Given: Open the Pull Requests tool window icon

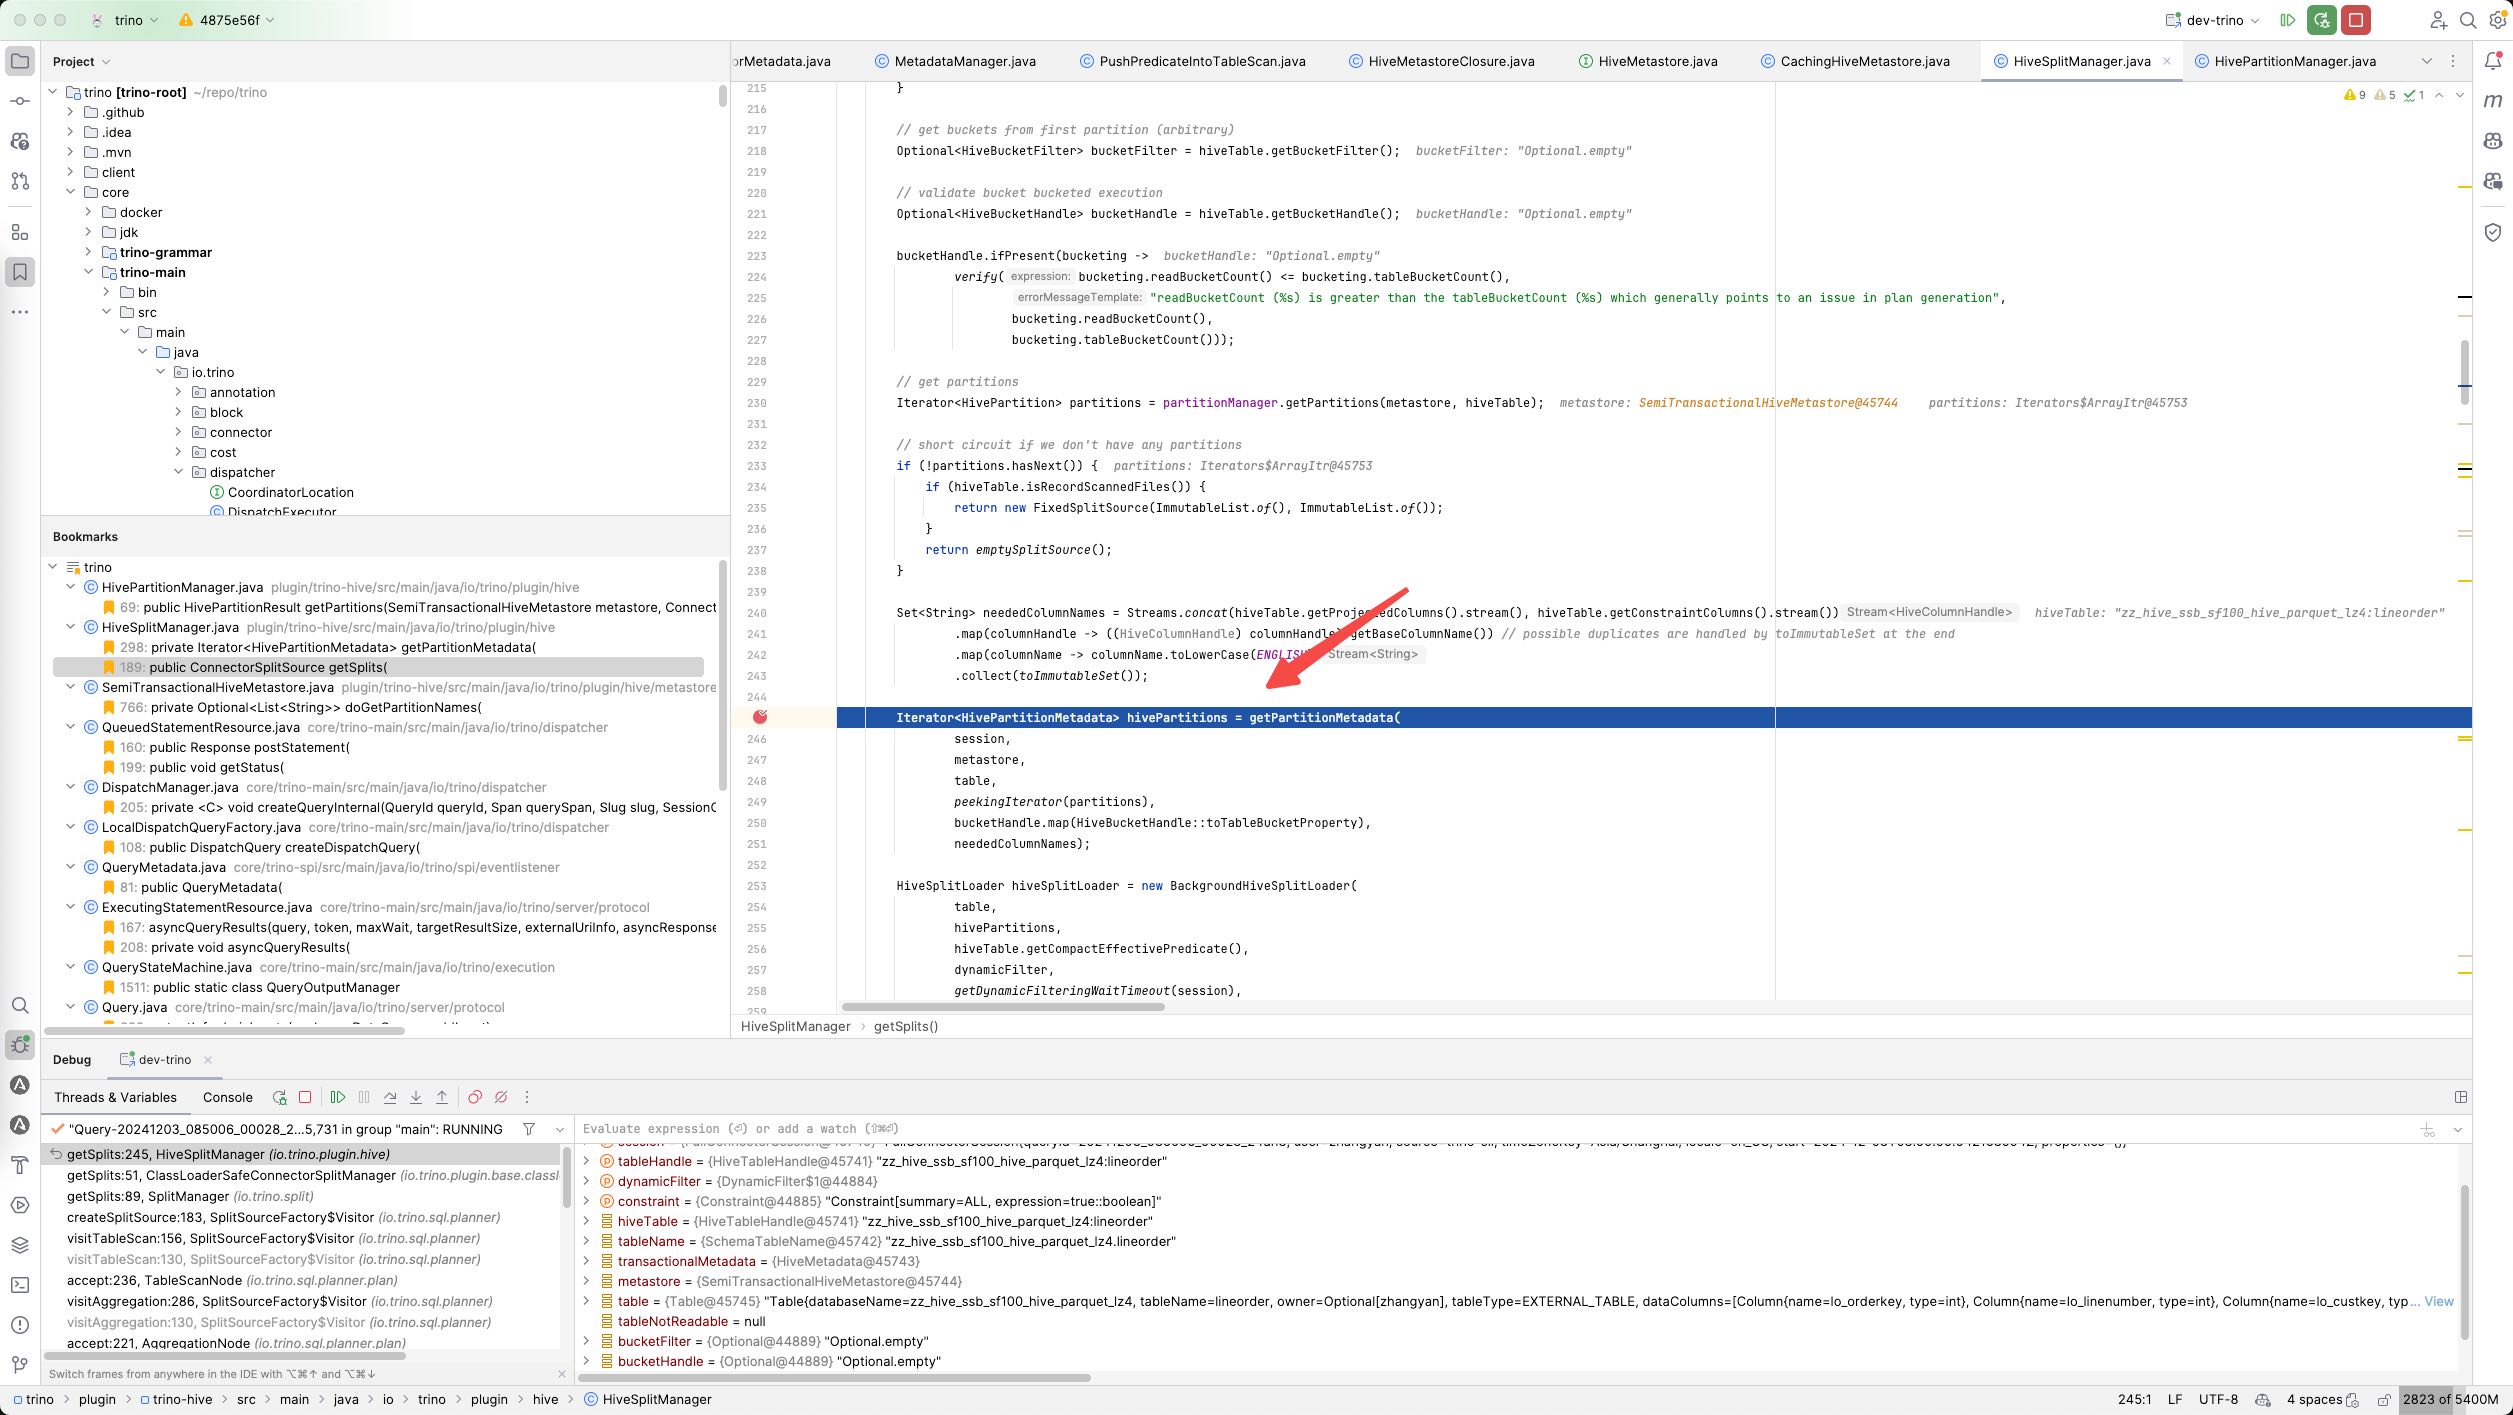Looking at the screenshot, I should tap(20, 181).
